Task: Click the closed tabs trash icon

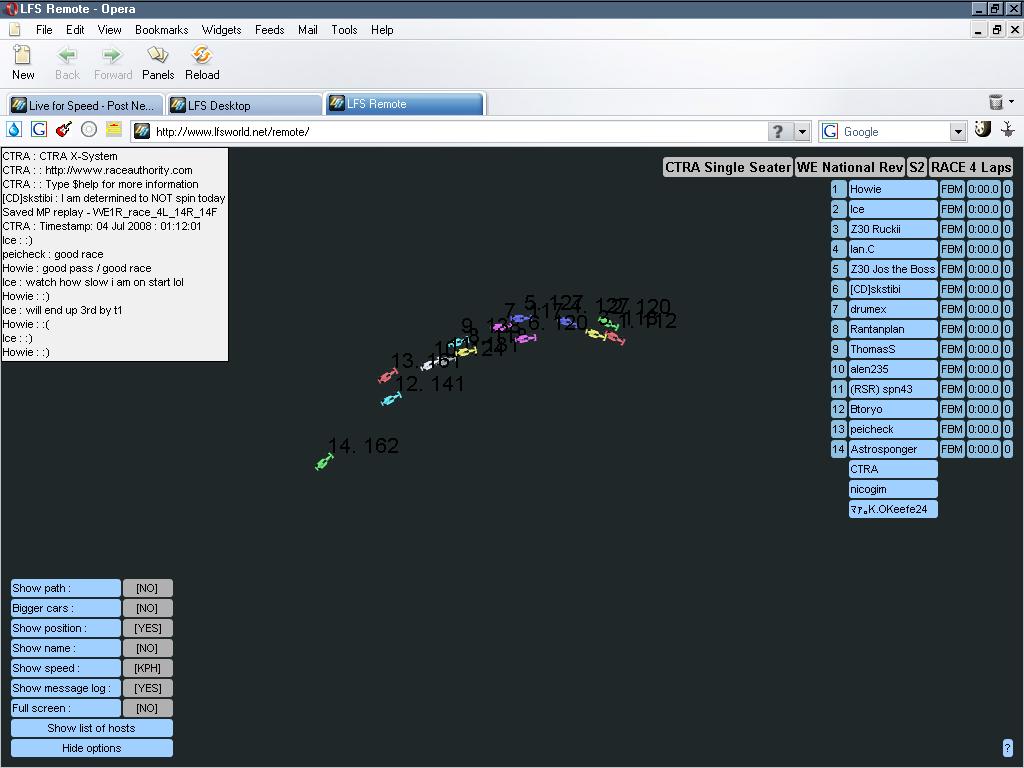Action: click(995, 102)
